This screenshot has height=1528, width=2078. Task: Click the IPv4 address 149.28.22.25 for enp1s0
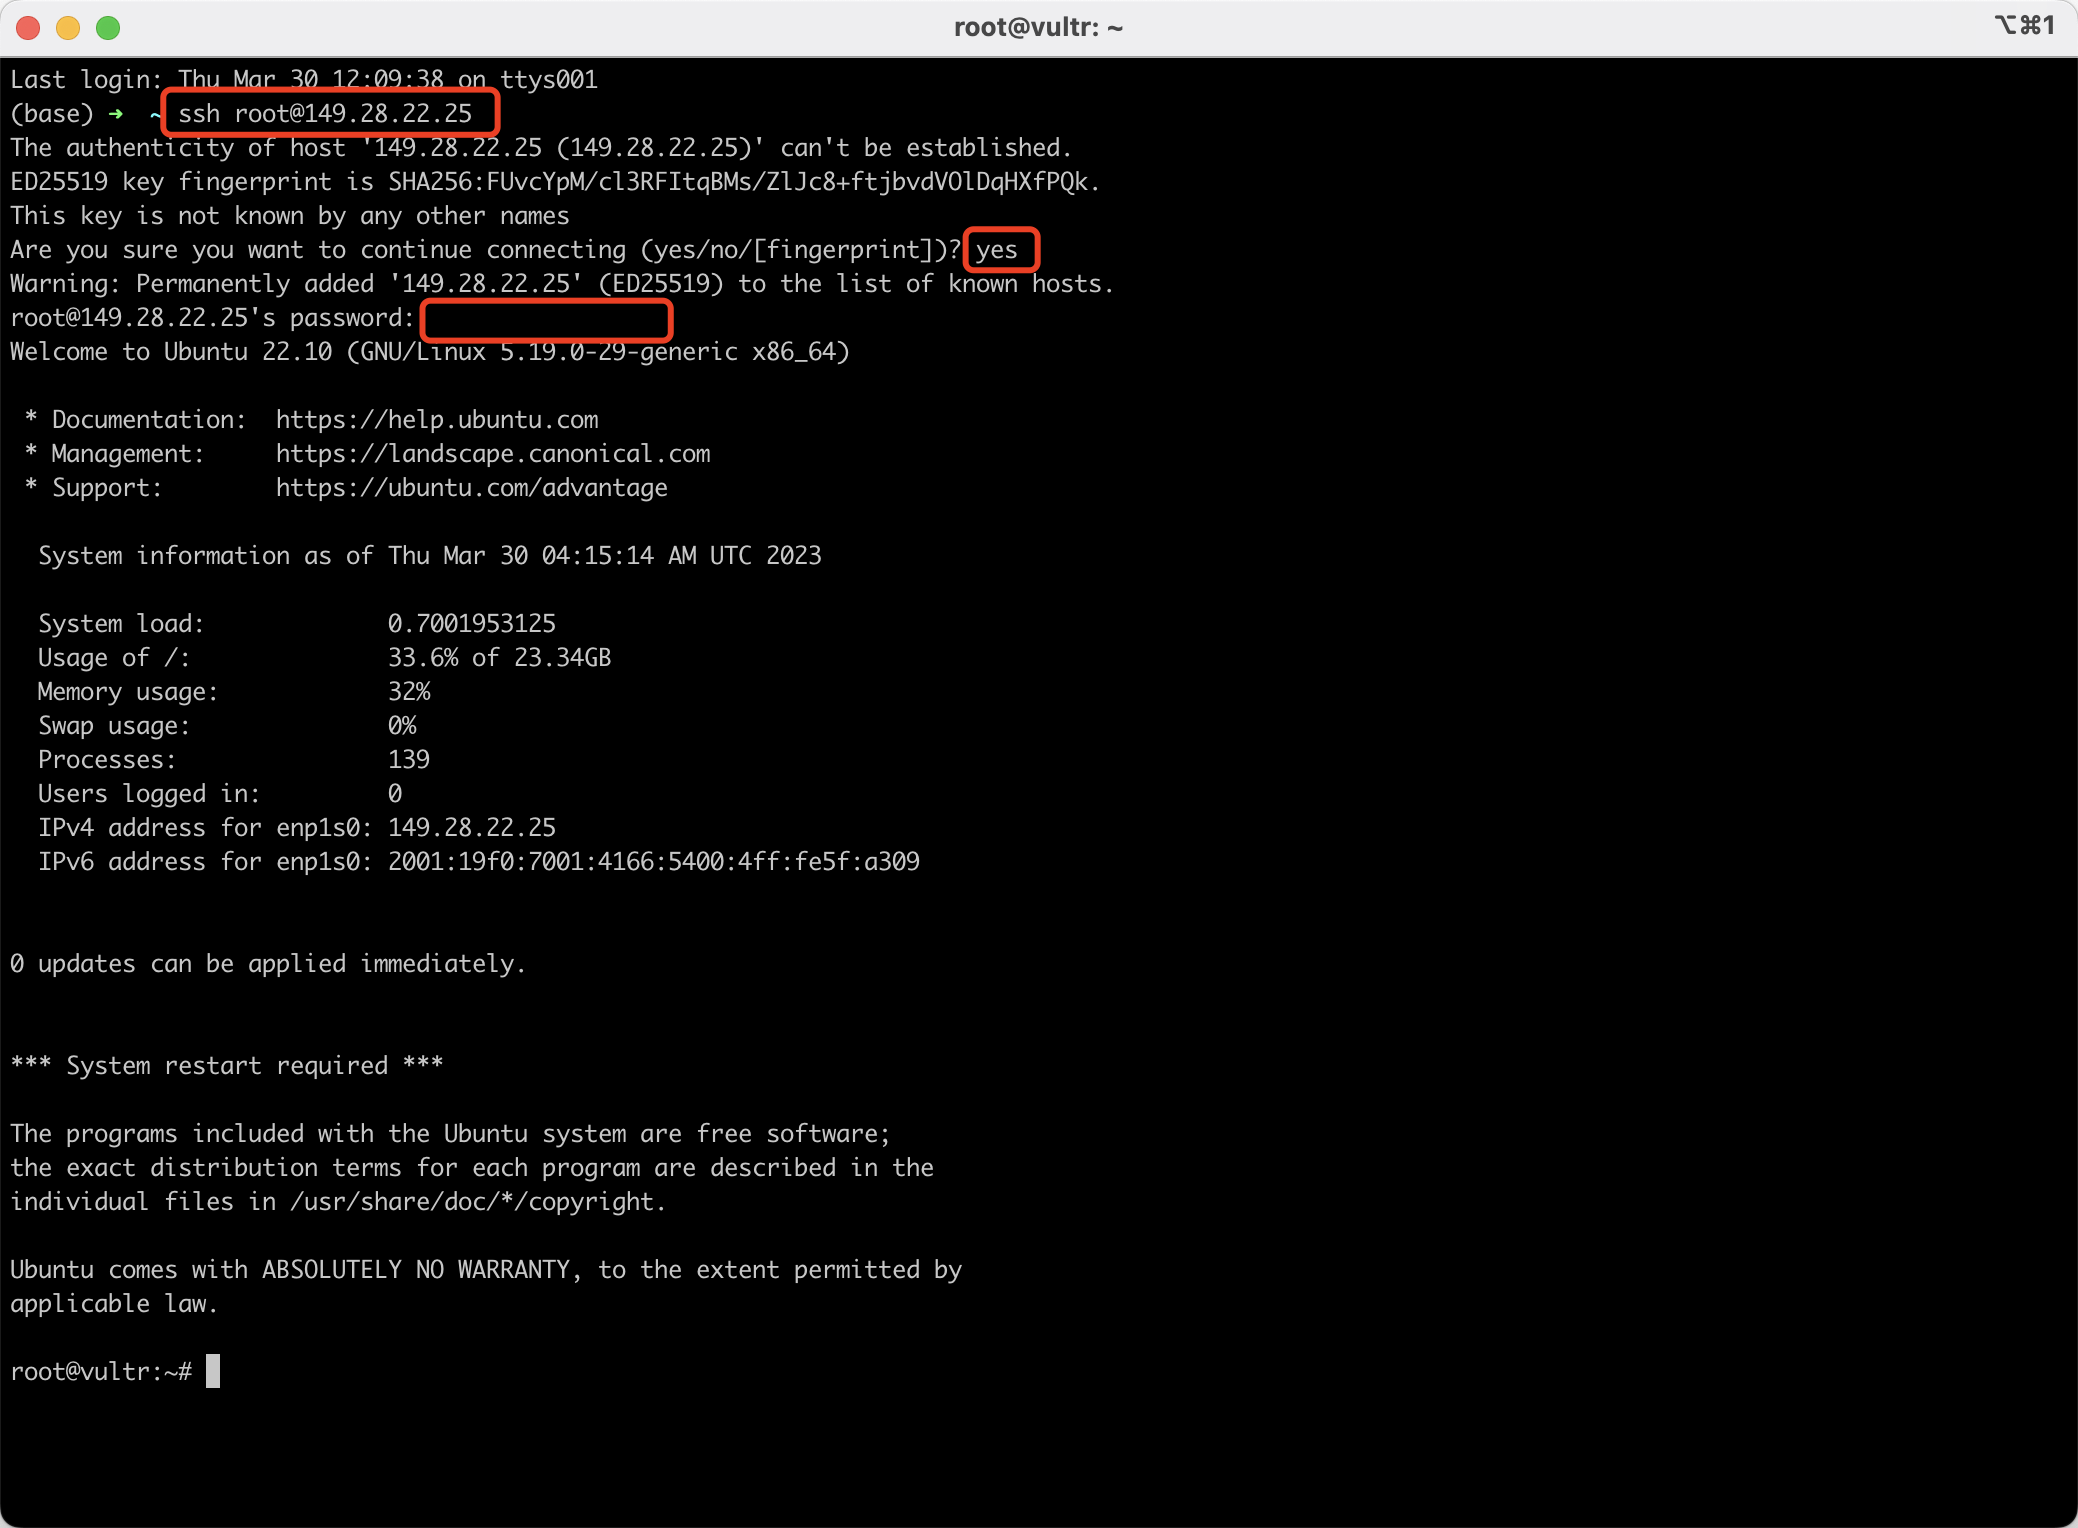pos(472,828)
